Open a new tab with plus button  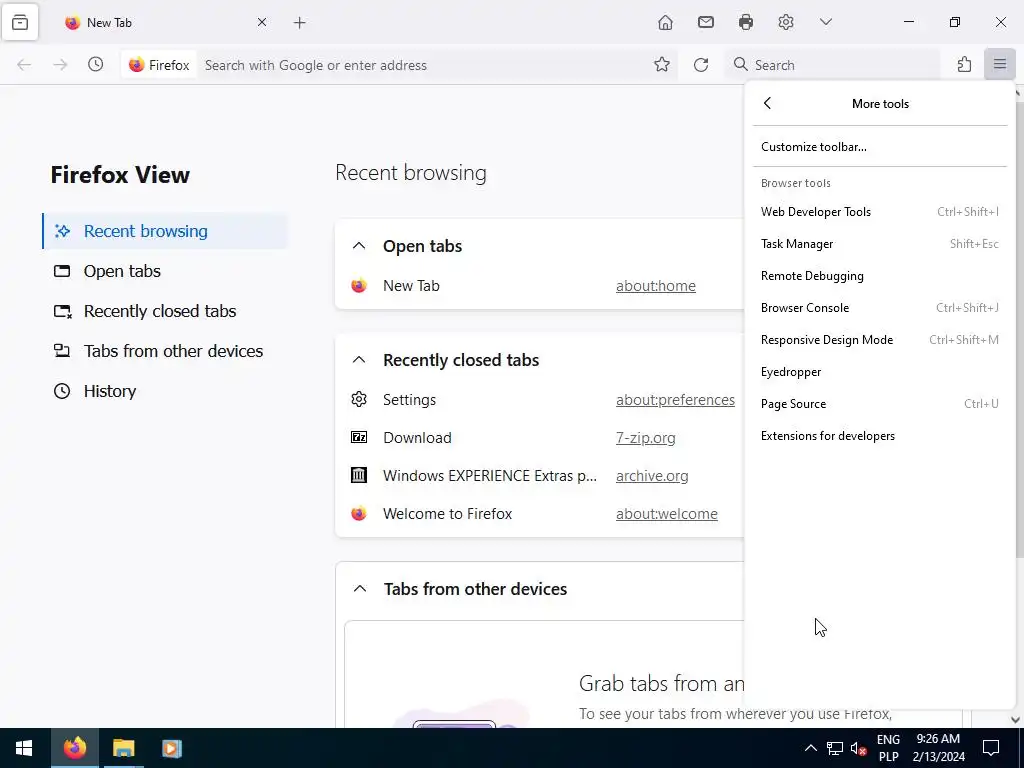300,23
